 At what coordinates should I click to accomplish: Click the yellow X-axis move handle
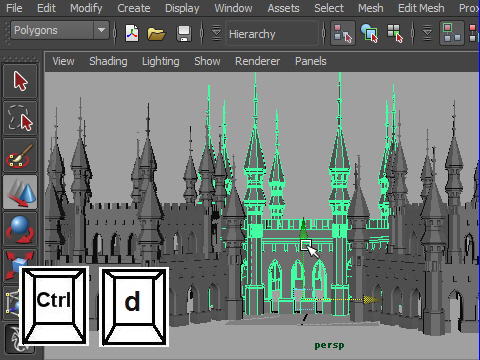(x=371, y=300)
